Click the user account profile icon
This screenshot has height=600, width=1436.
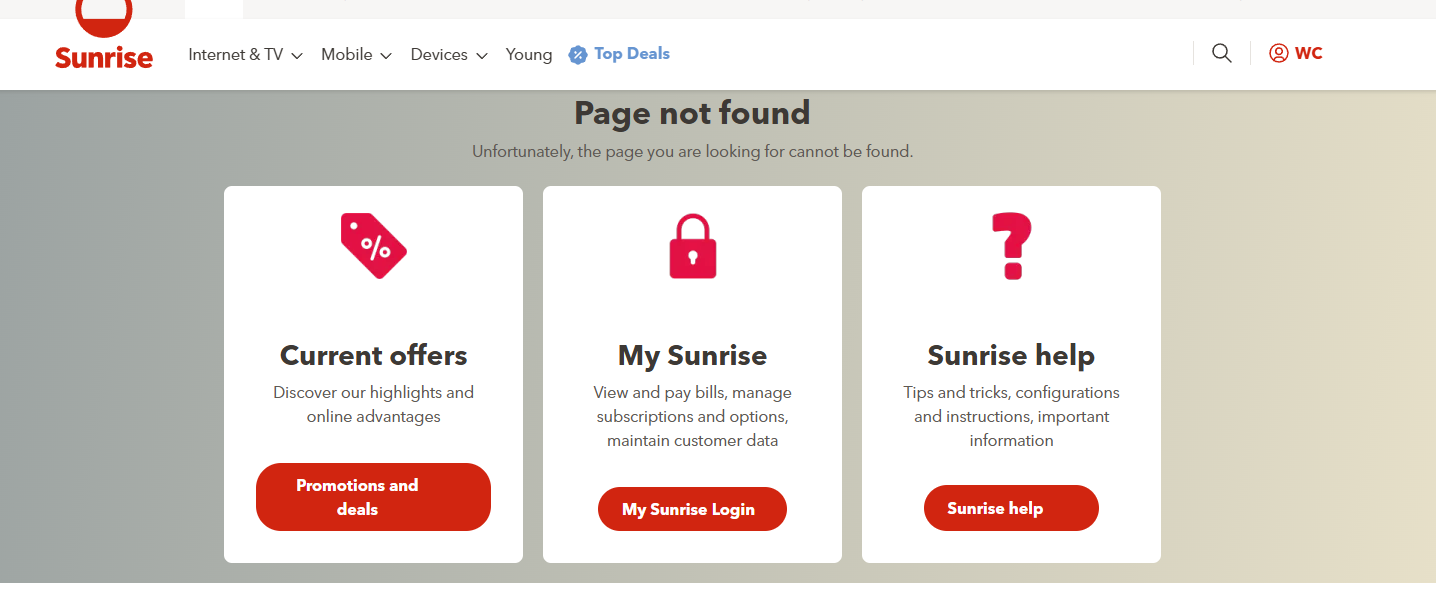pos(1278,54)
